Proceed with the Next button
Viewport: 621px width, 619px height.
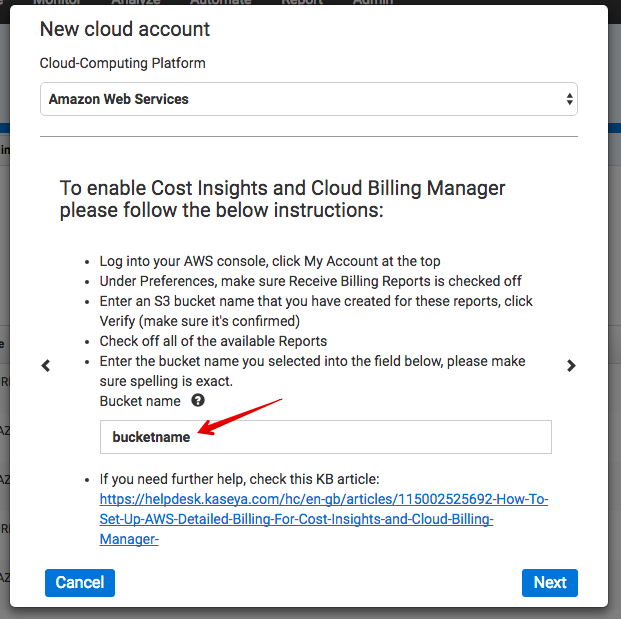[x=550, y=583]
